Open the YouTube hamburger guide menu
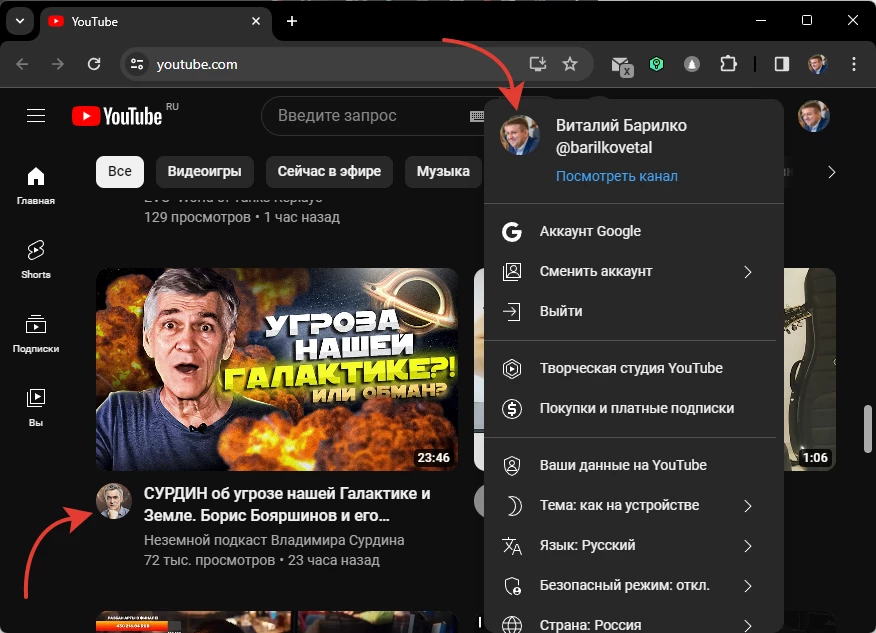Viewport: 876px width, 633px height. 36,116
